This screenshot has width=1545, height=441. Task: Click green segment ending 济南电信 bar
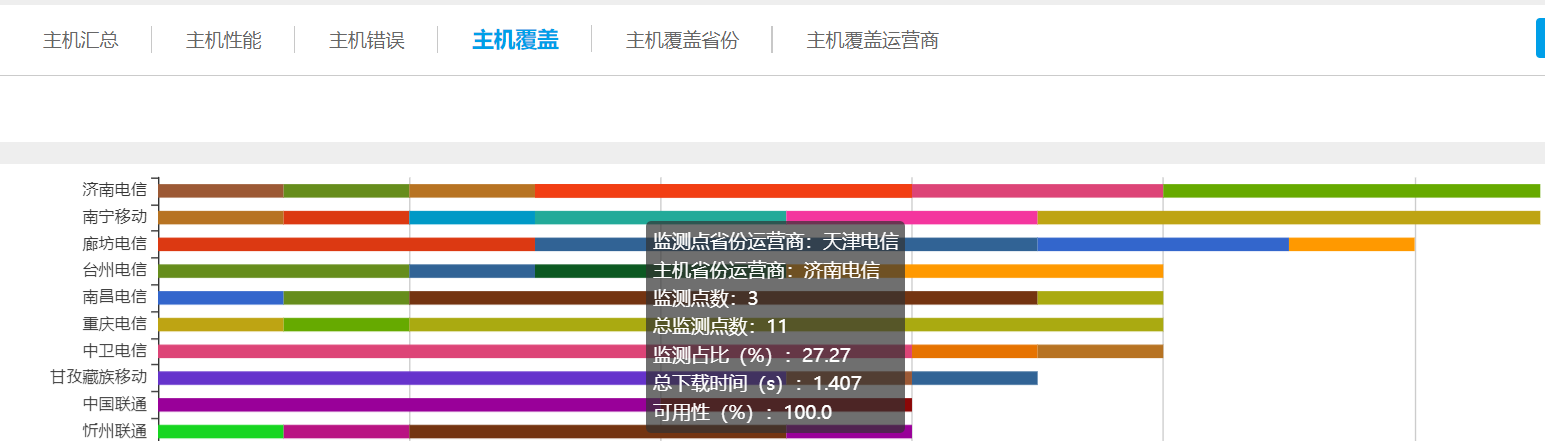pyautogui.click(x=1350, y=190)
